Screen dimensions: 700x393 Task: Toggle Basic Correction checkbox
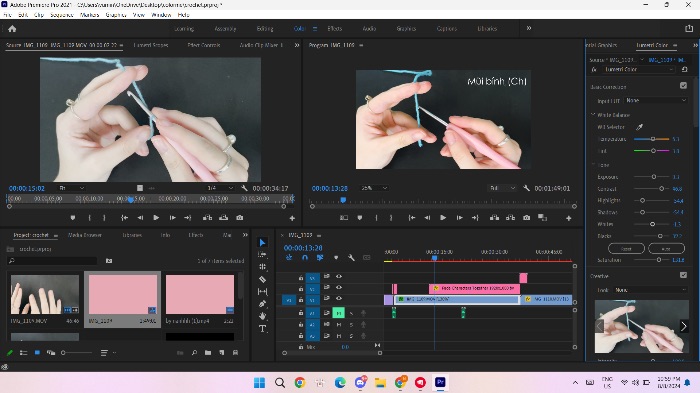tap(683, 85)
